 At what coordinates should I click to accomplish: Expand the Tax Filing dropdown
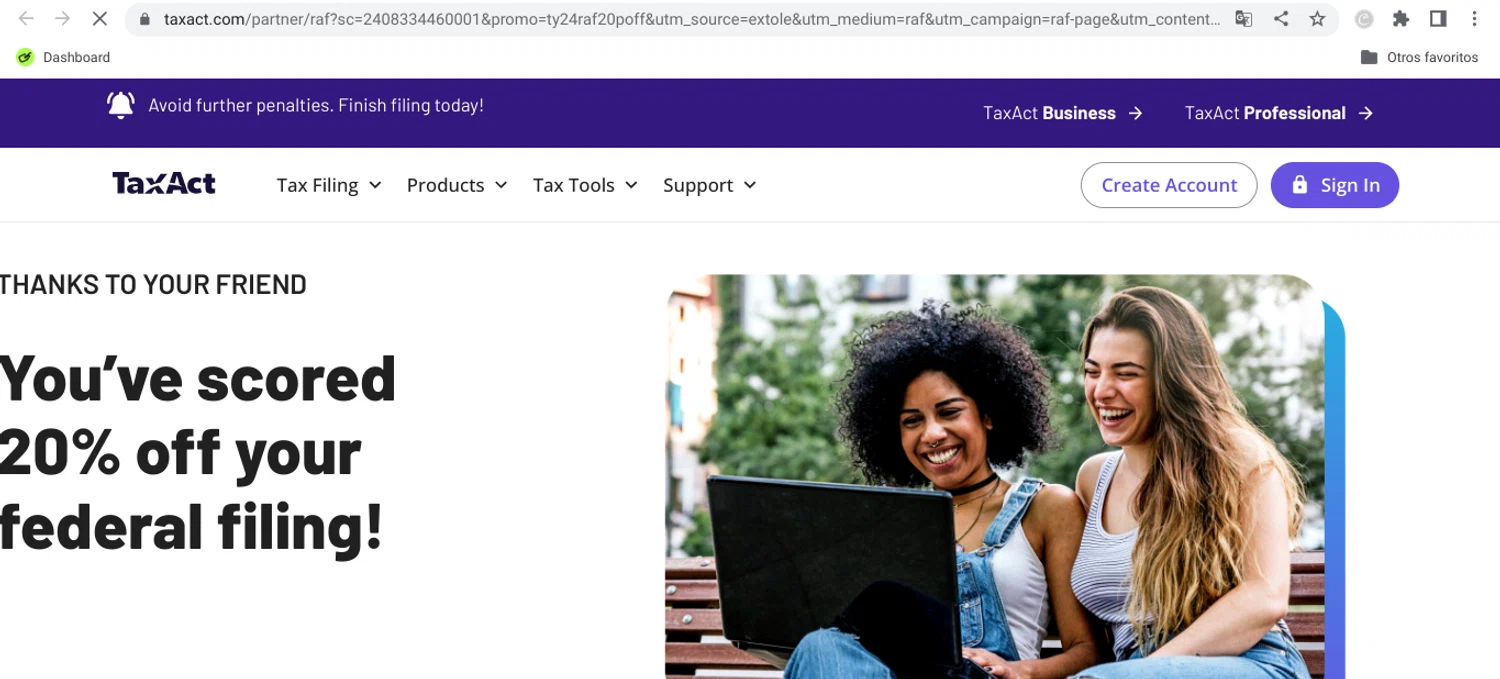click(x=329, y=185)
